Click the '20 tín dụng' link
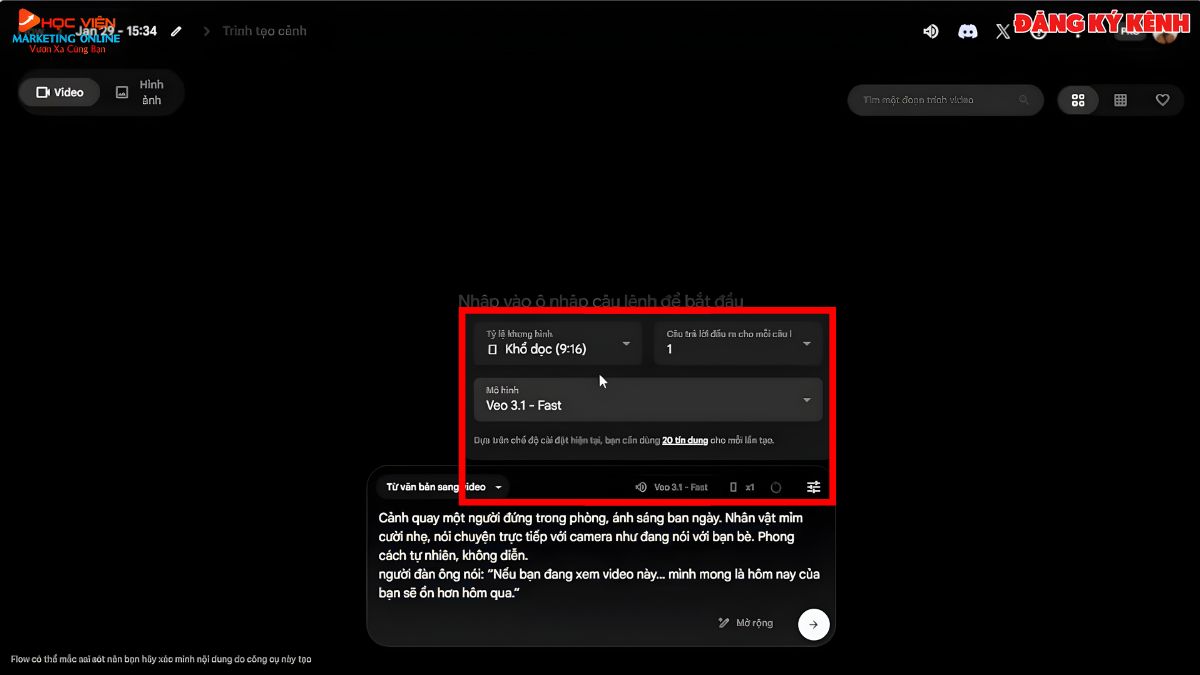Screen dimensions: 1200x675 point(685,440)
